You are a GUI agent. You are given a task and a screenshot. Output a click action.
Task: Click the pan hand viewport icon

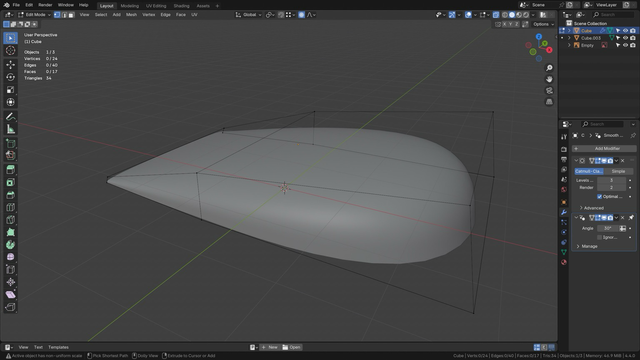tap(549, 79)
